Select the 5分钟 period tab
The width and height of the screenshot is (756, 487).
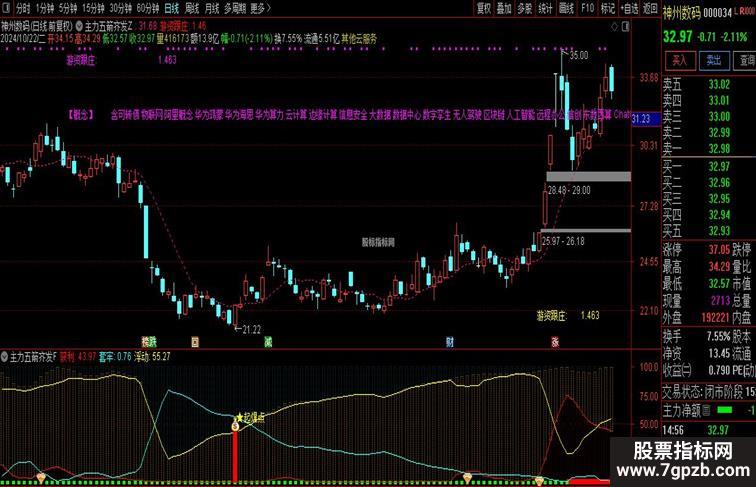[x=68, y=8]
